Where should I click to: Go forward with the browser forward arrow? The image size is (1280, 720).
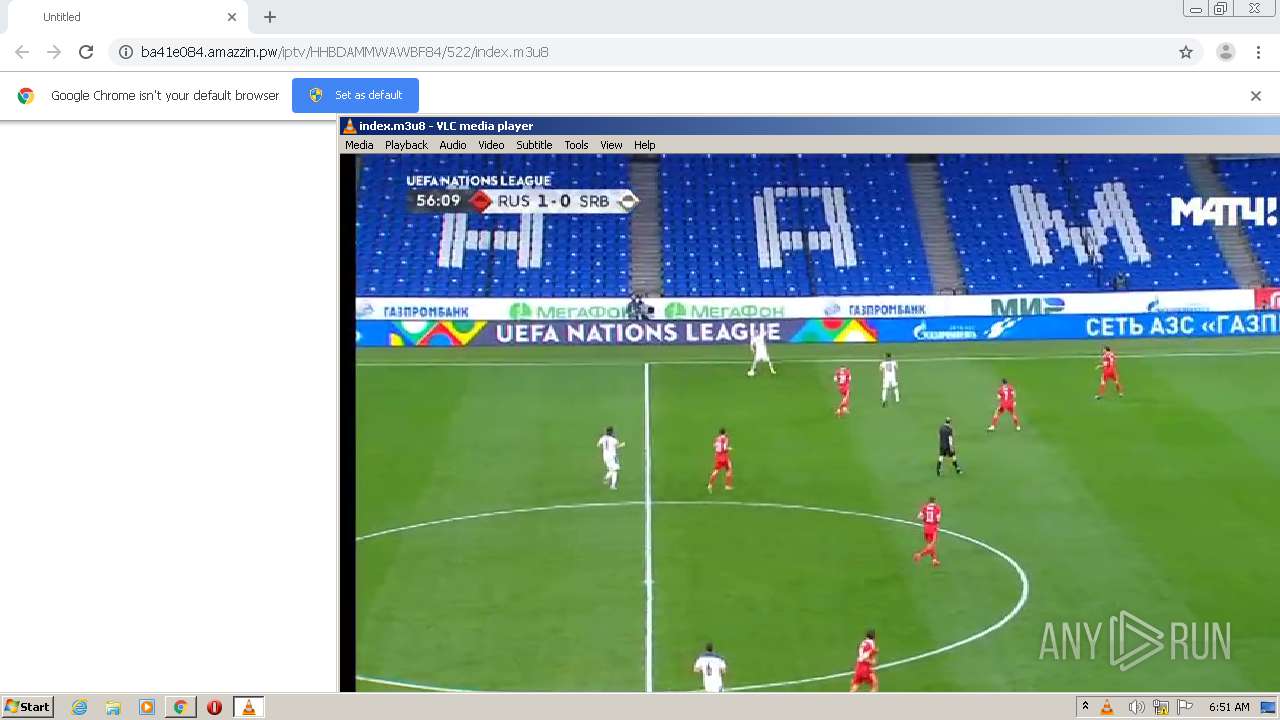point(54,52)
